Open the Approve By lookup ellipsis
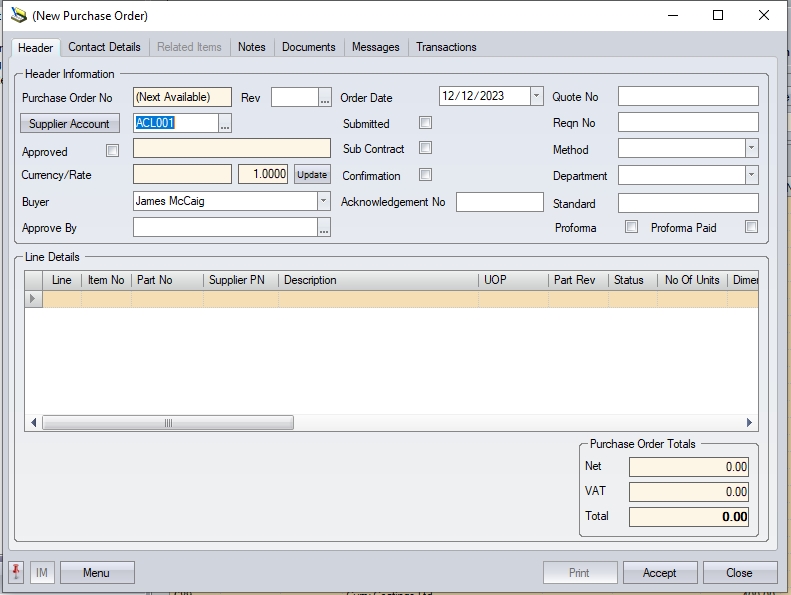The height and width of the screenshot is (595, 791). [324, 228]
